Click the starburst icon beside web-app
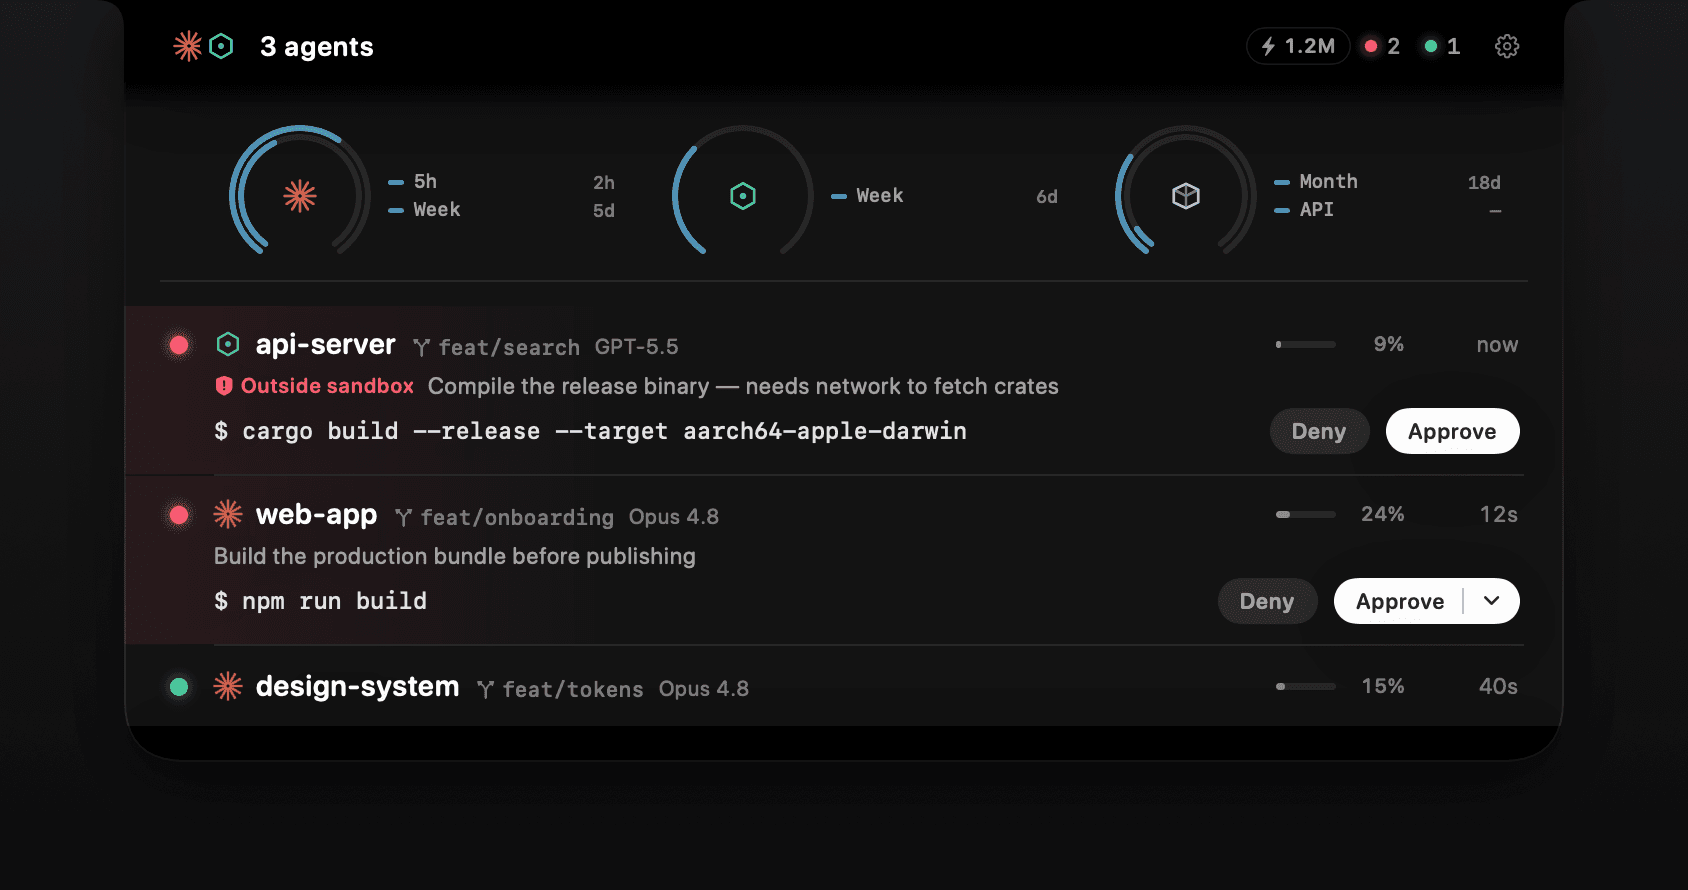The image size is (1688, 890). click(228, 514)
